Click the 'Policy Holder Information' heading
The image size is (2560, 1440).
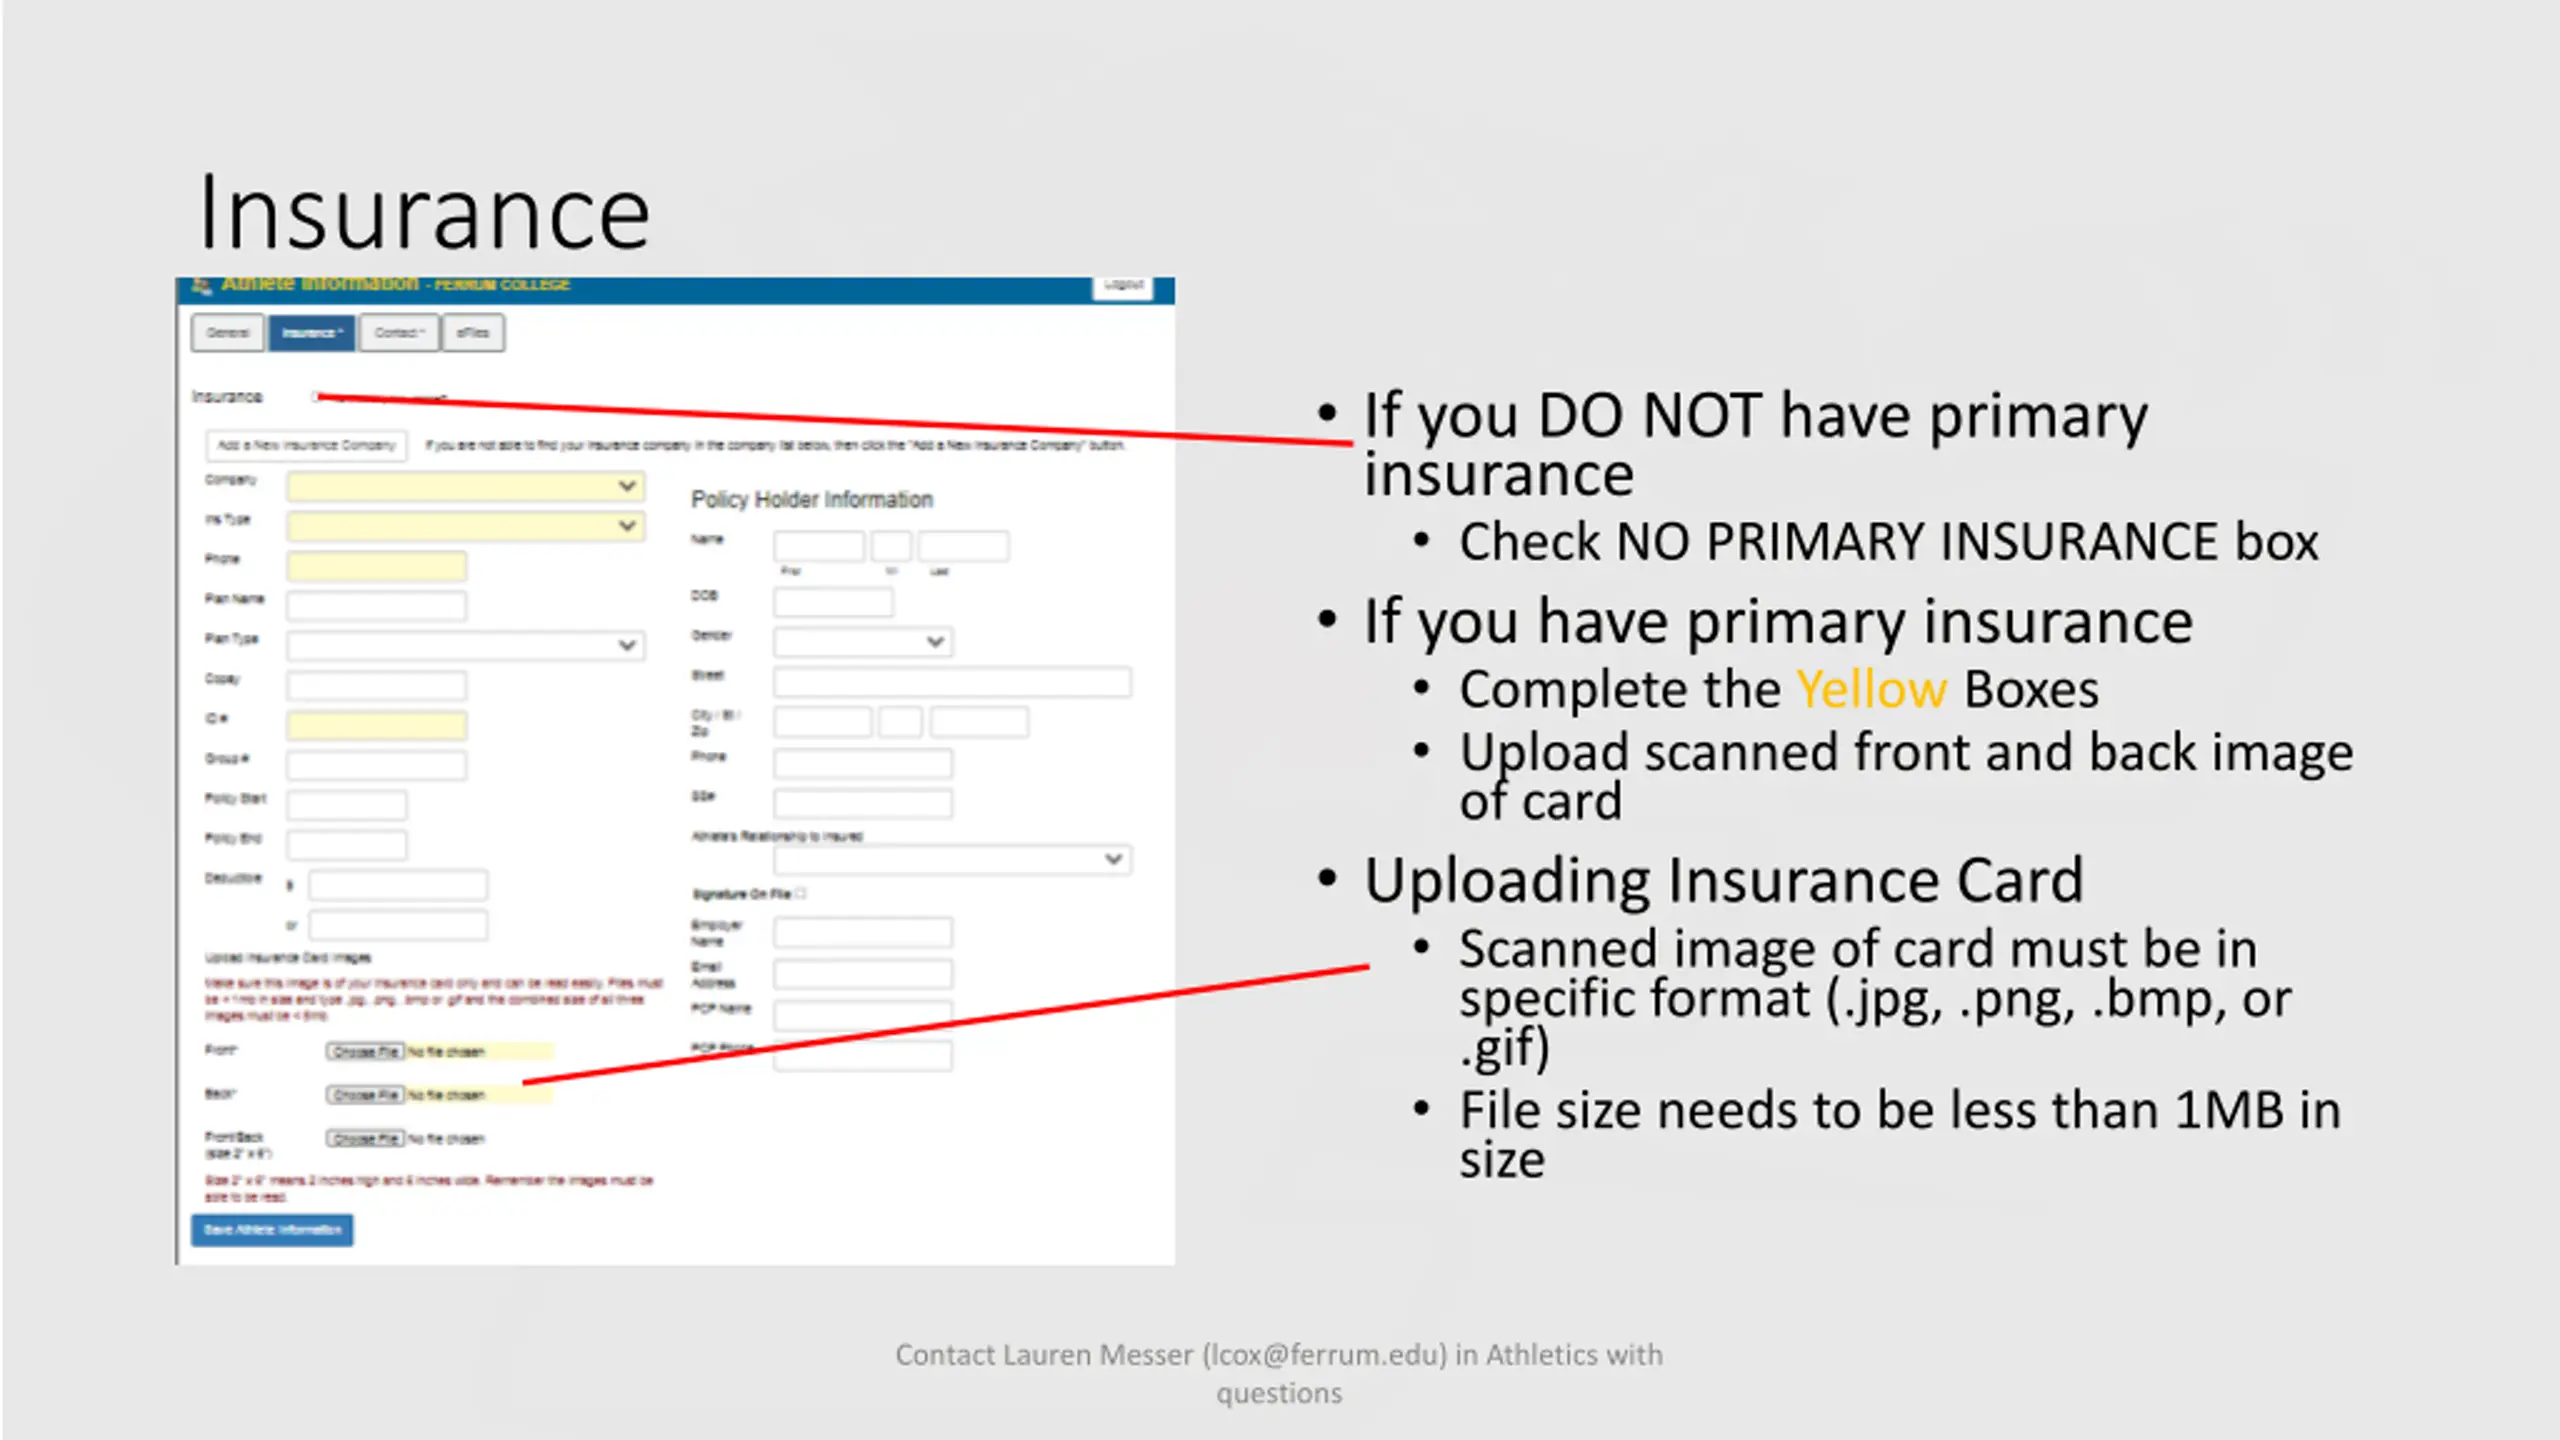[812, 500]
